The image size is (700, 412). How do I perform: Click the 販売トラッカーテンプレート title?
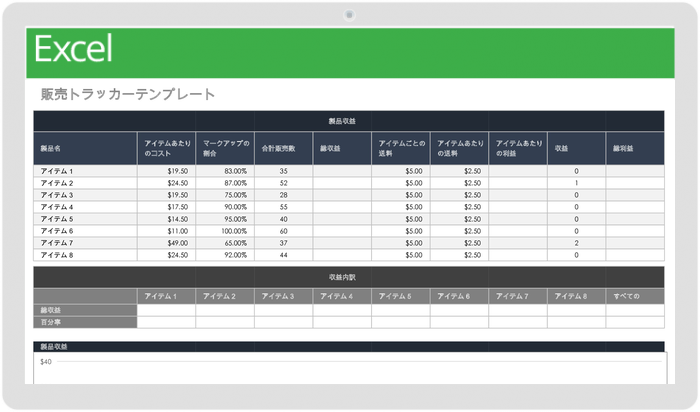pos(128,94)
